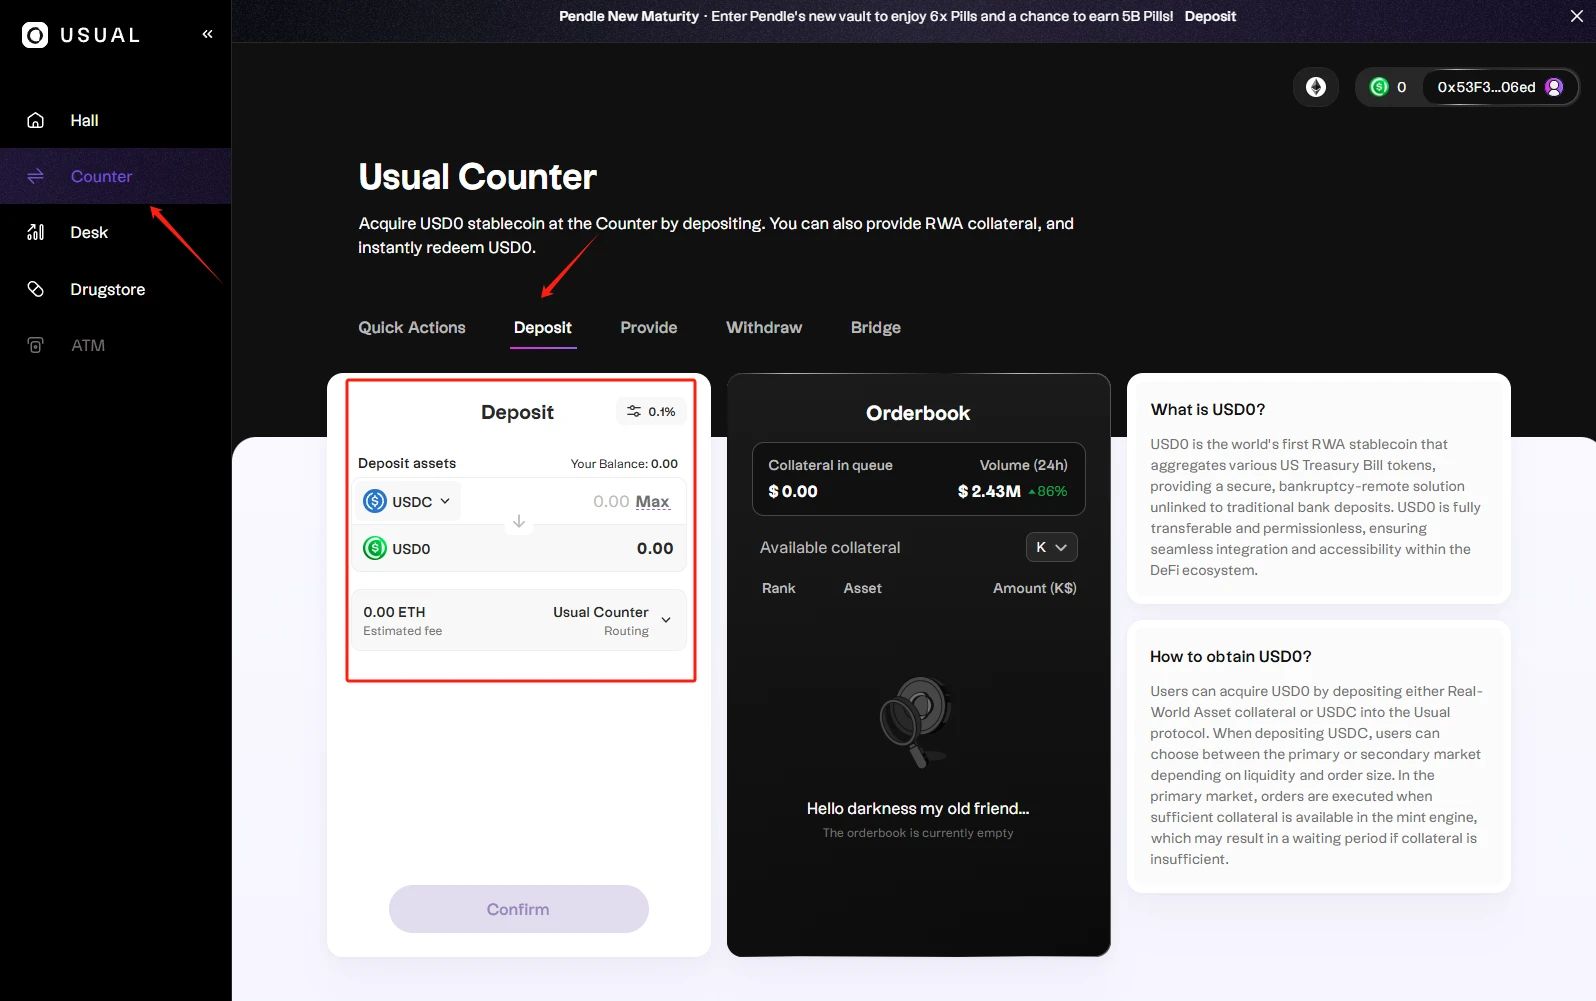Click the 'Usual Counter' page heading
Viewport: 1596px width, 1001px height.
pos(478,177)
